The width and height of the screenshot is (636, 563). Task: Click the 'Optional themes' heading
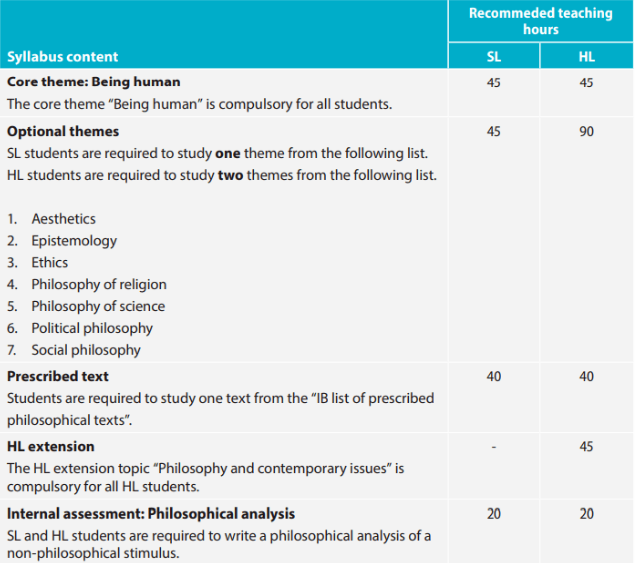[63, 131]
